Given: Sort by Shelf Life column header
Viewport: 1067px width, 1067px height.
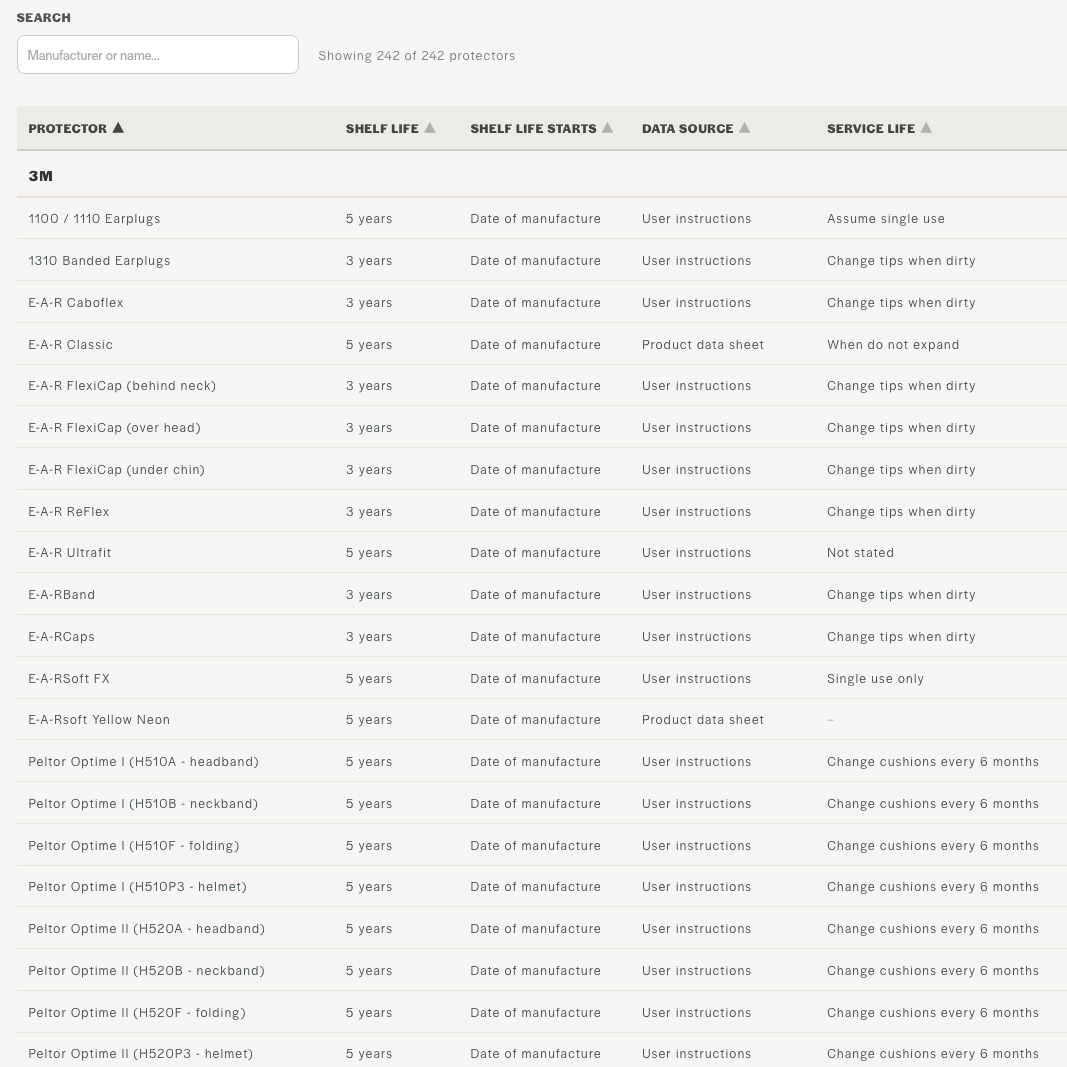Looking at the screenshot, I should tap(390, 128).
